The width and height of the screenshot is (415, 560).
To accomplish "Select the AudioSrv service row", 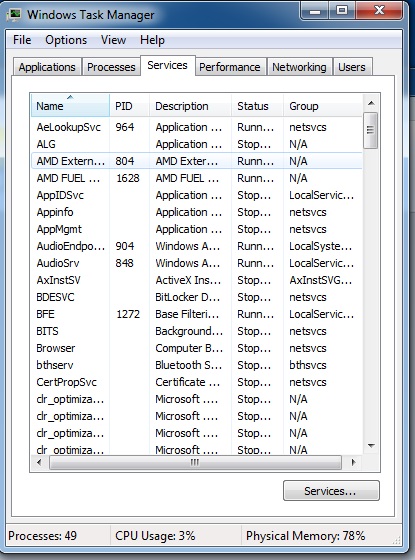I will tap(196, 263).
